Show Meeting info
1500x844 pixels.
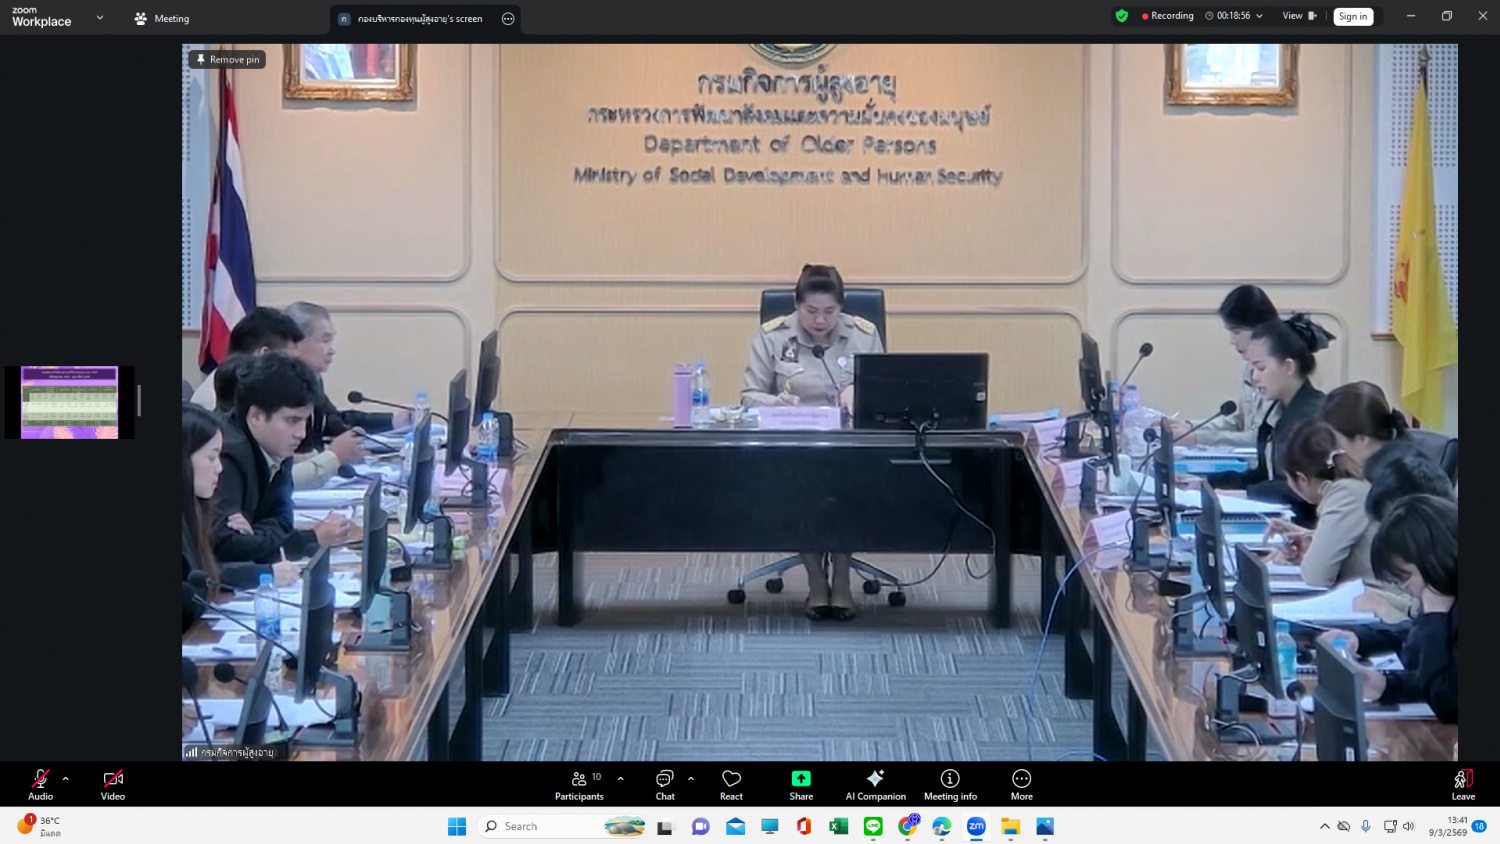click(950, 784)
